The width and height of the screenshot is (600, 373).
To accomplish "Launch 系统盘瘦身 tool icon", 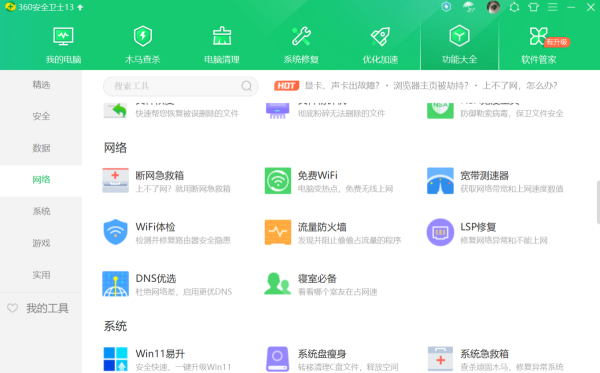I will 278,359.
